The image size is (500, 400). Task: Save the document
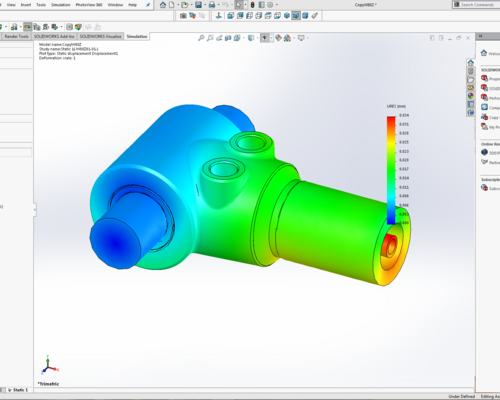[198, 5]
